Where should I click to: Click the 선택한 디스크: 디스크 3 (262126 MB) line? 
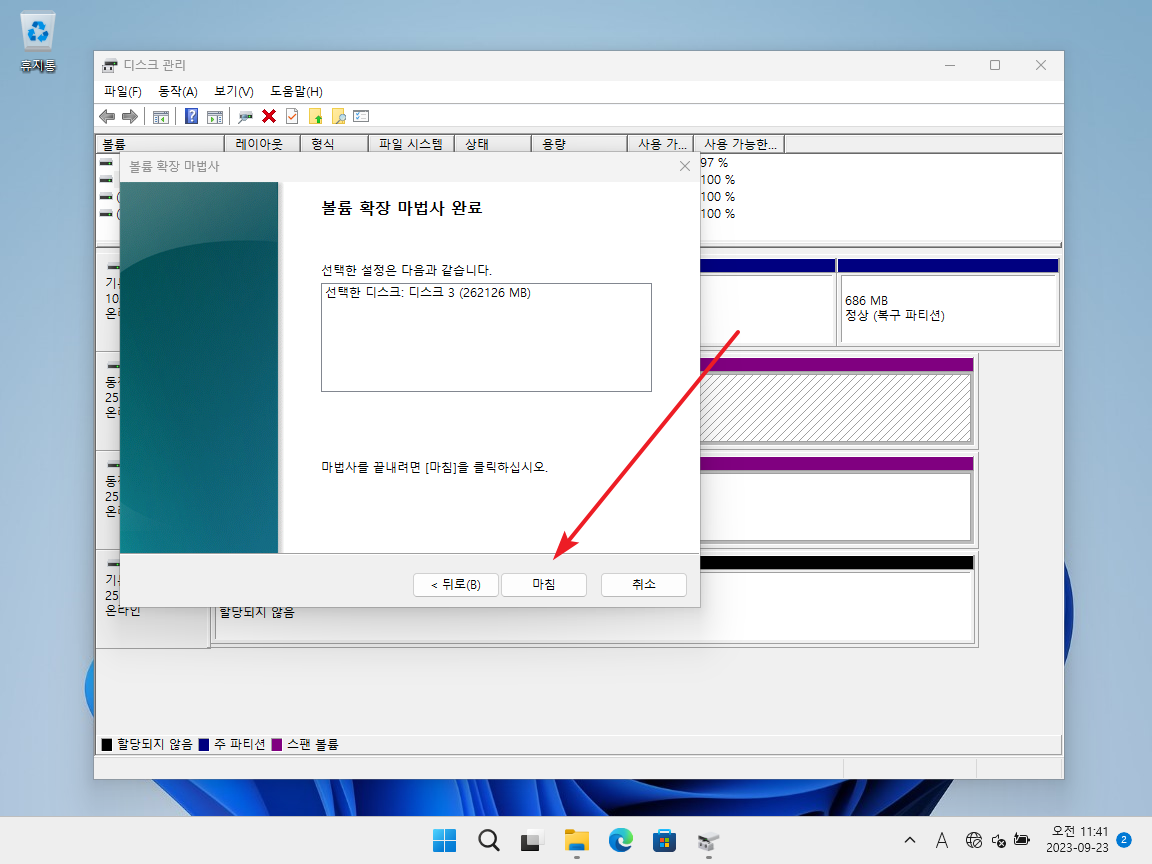point(428,292)
